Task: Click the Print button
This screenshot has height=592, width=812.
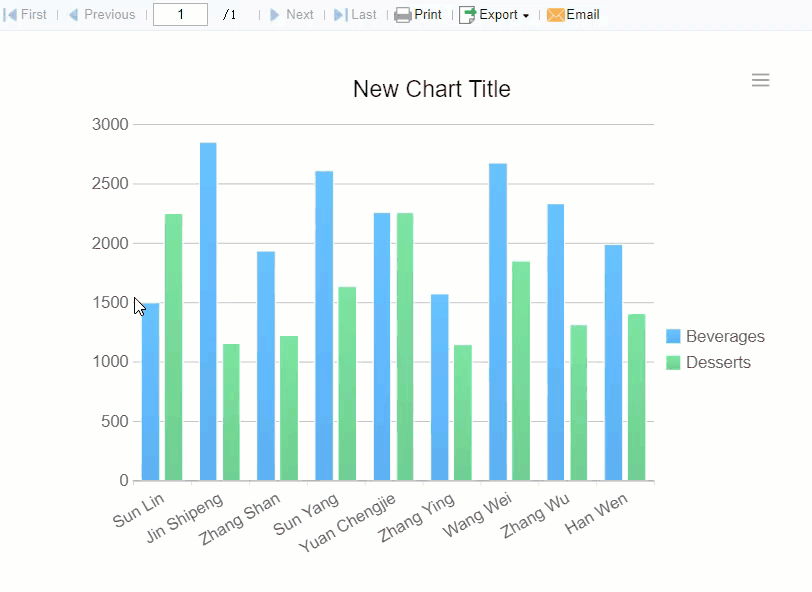Action: [418, 14]
